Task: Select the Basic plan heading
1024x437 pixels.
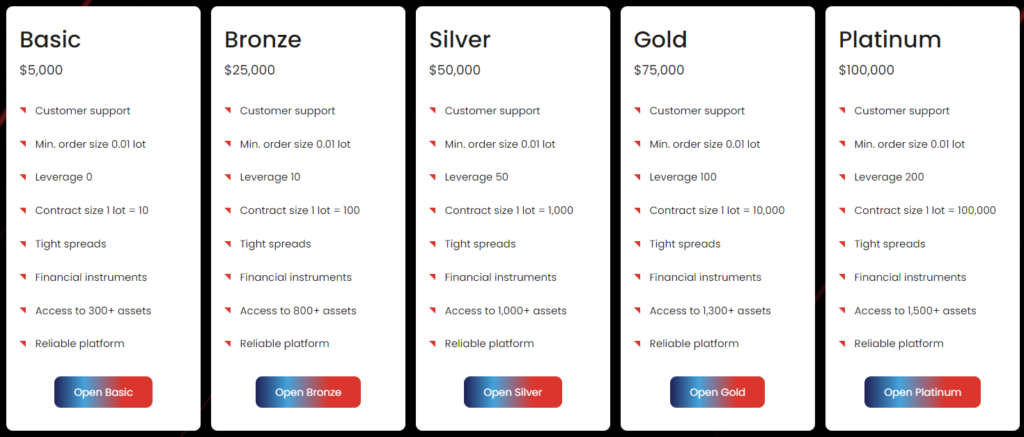Action: tap(50, 40)
